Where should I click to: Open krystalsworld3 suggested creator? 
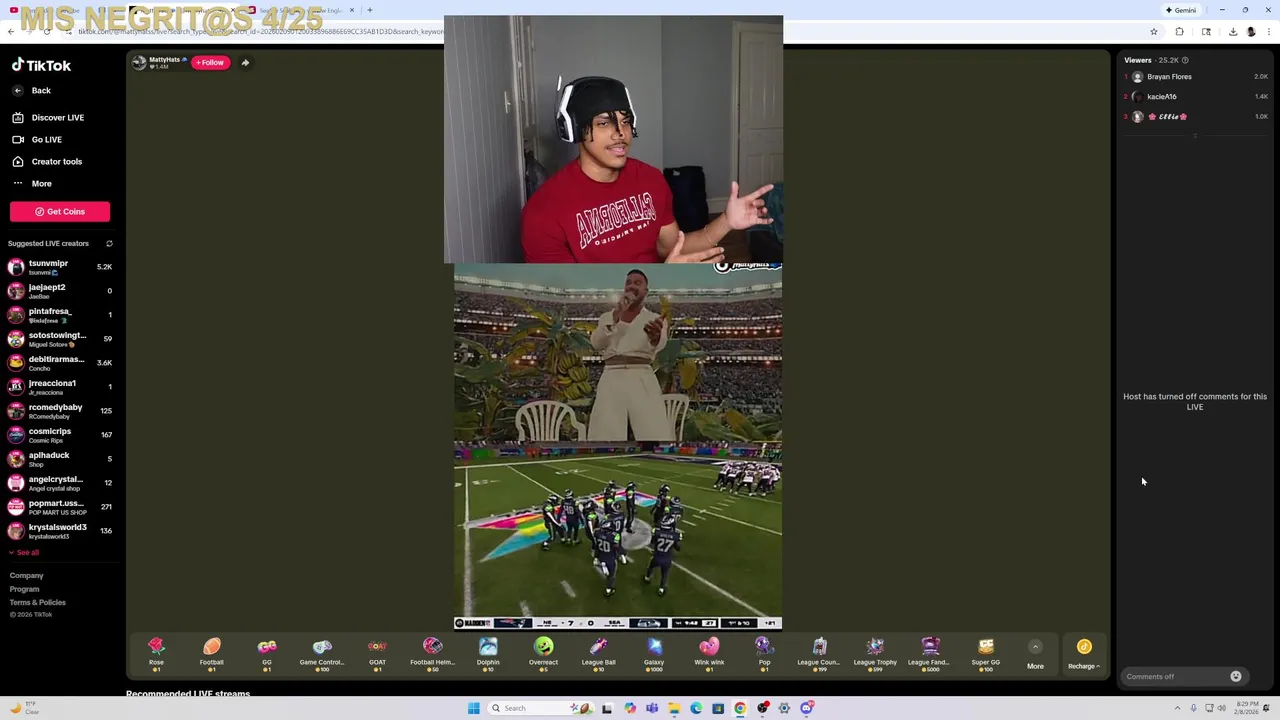point(60,531)
